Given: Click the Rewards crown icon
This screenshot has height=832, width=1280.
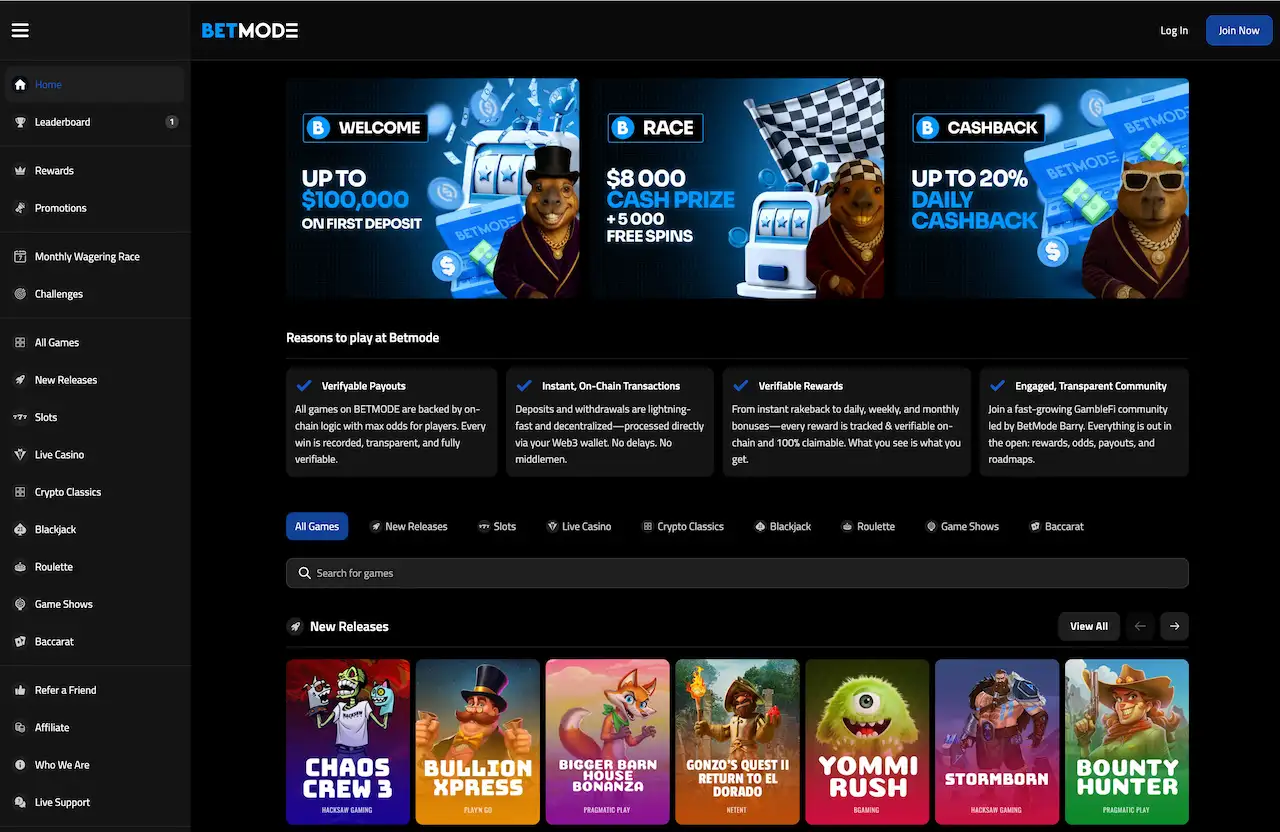Looking at the screenshot, I should tap(19, 170).
